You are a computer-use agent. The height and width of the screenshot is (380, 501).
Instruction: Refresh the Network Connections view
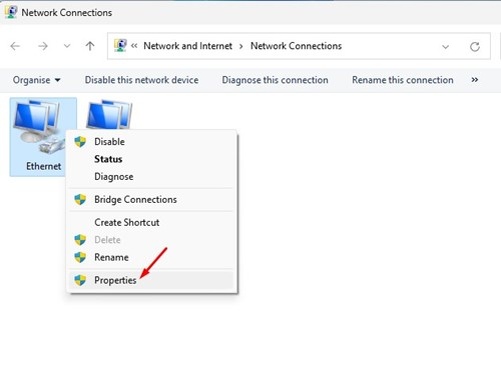tap(475, 47)
